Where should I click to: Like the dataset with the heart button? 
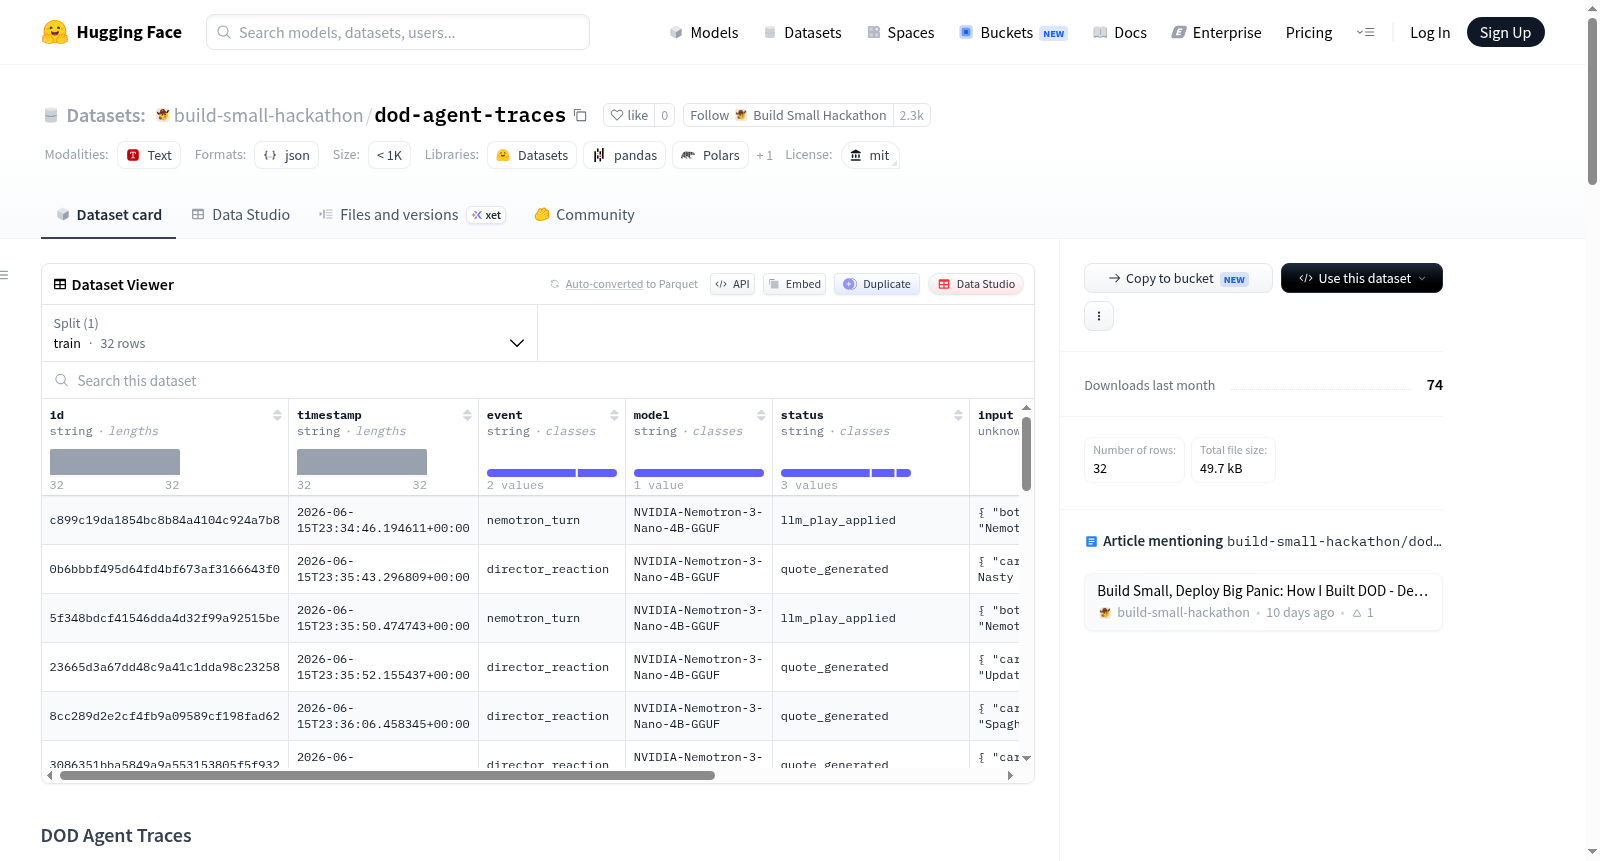[x=629, y=115]
